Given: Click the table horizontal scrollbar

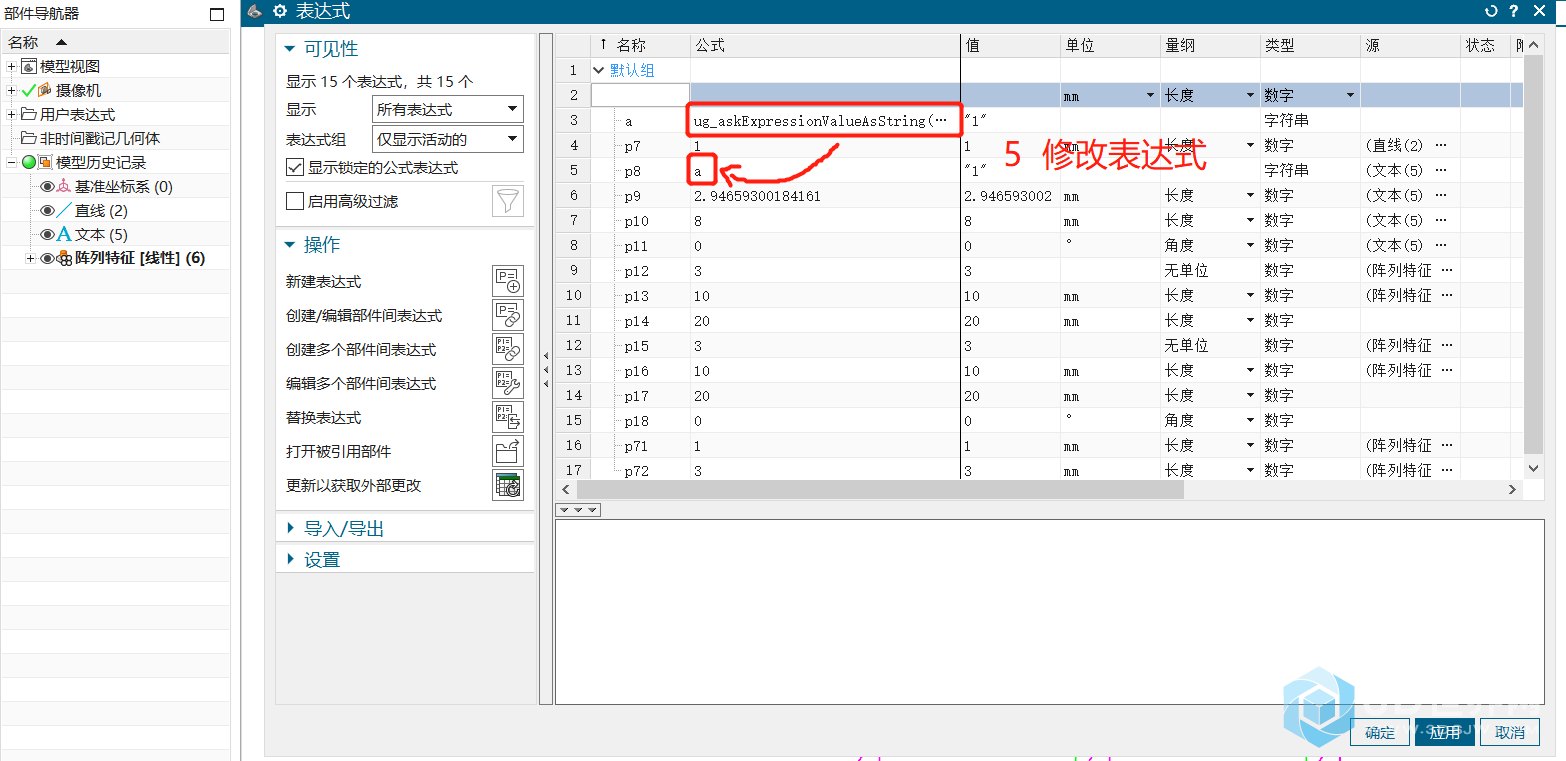Looking at the screenshot, I should point(880,490).
